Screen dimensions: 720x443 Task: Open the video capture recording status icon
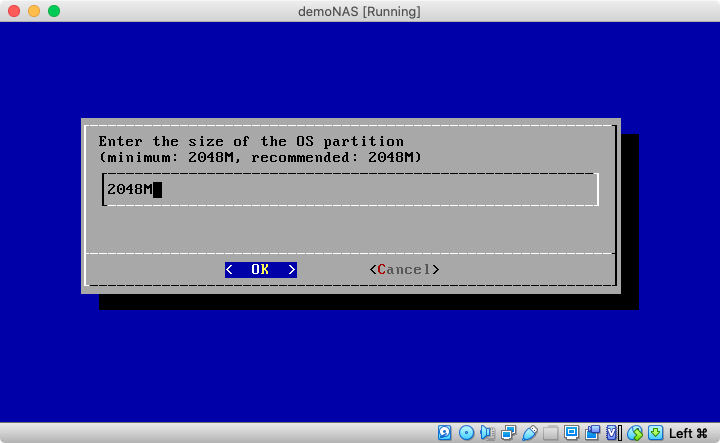coord(593,433)
